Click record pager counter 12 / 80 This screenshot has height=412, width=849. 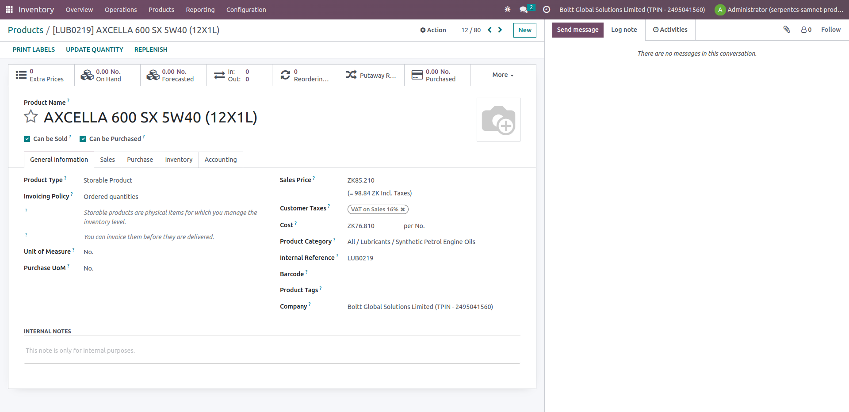[471, 30]
